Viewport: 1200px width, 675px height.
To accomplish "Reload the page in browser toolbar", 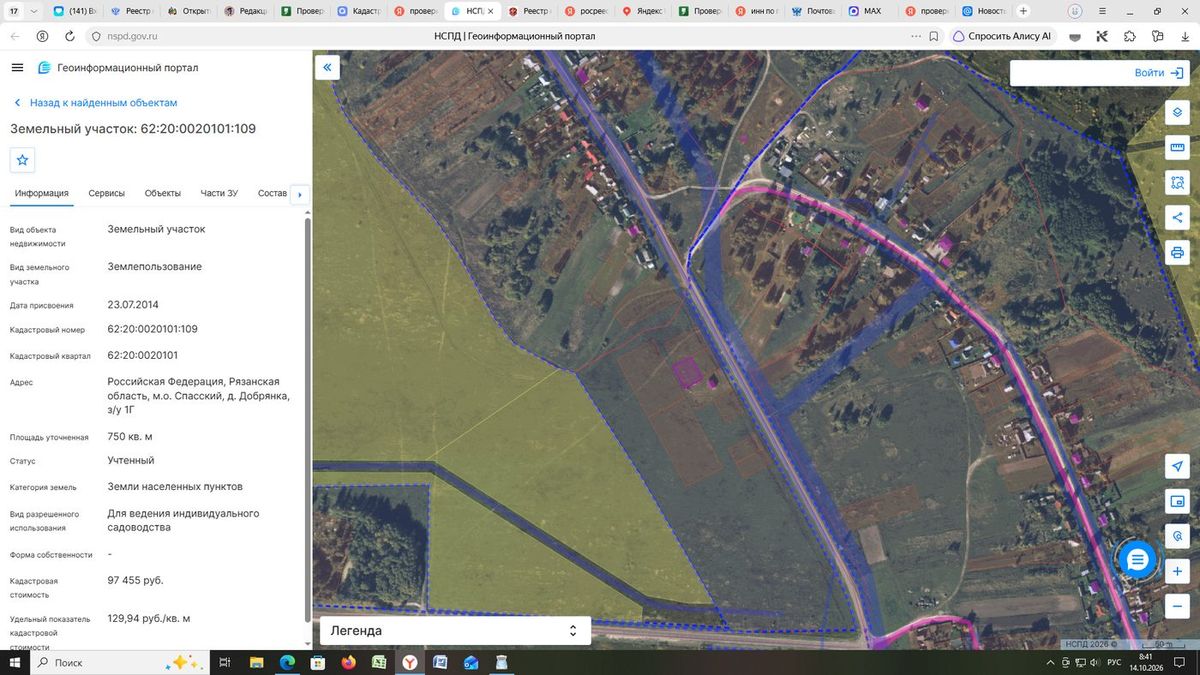I will pyautogui.click(x=70, y=36).
